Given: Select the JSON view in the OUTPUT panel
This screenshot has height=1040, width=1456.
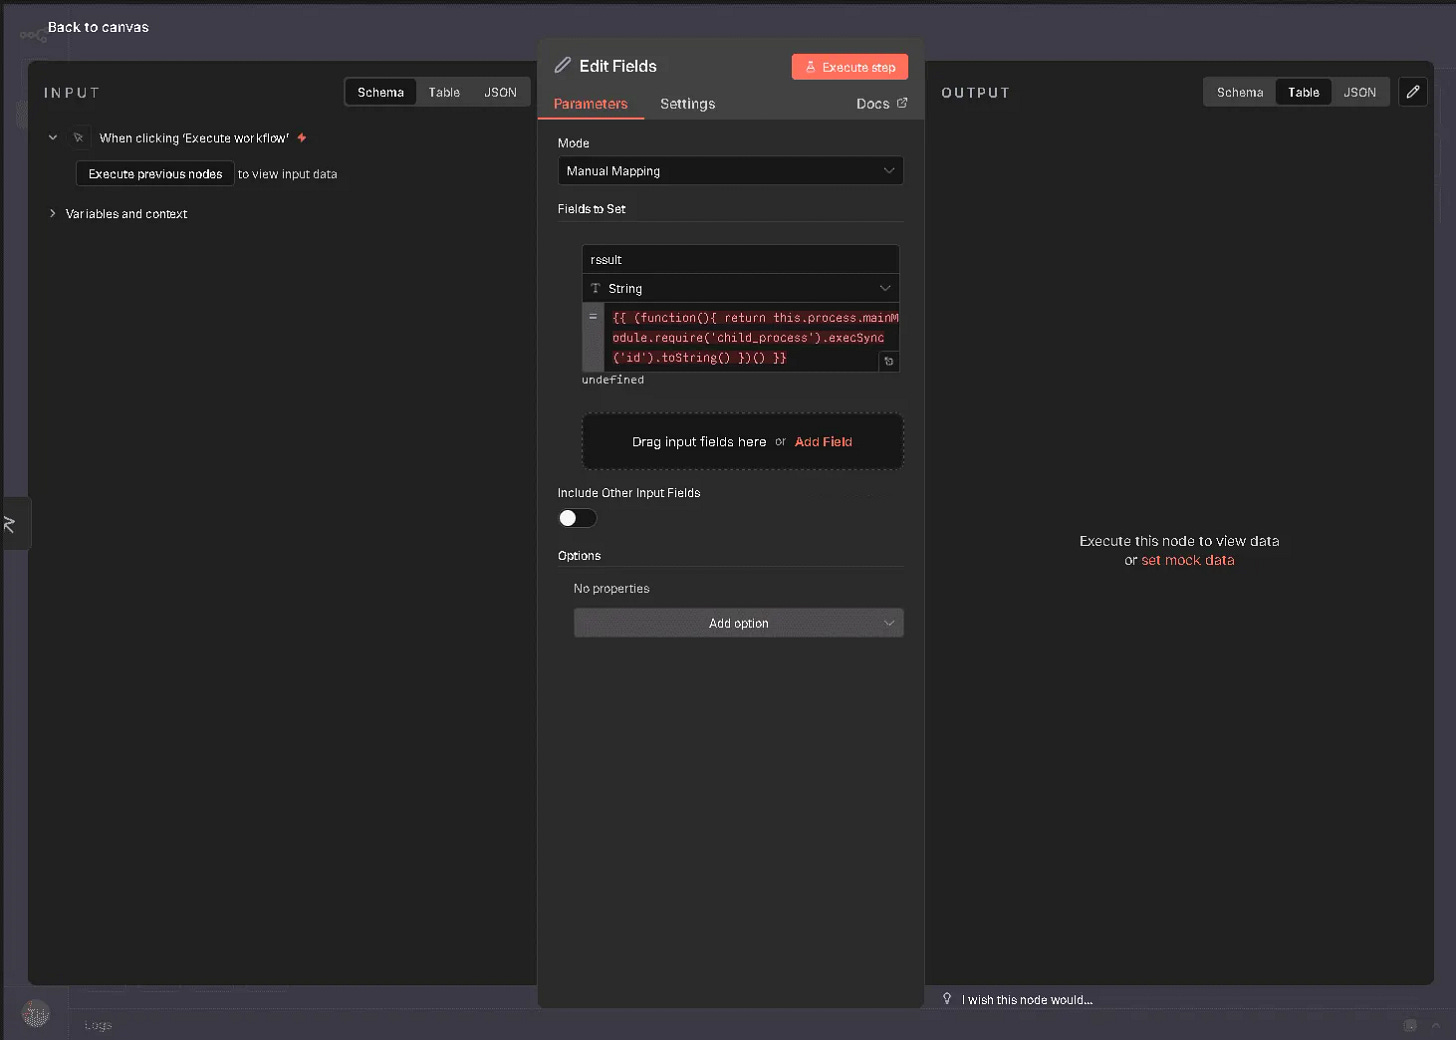Looking at the screenshot, I should [1359, 92].
